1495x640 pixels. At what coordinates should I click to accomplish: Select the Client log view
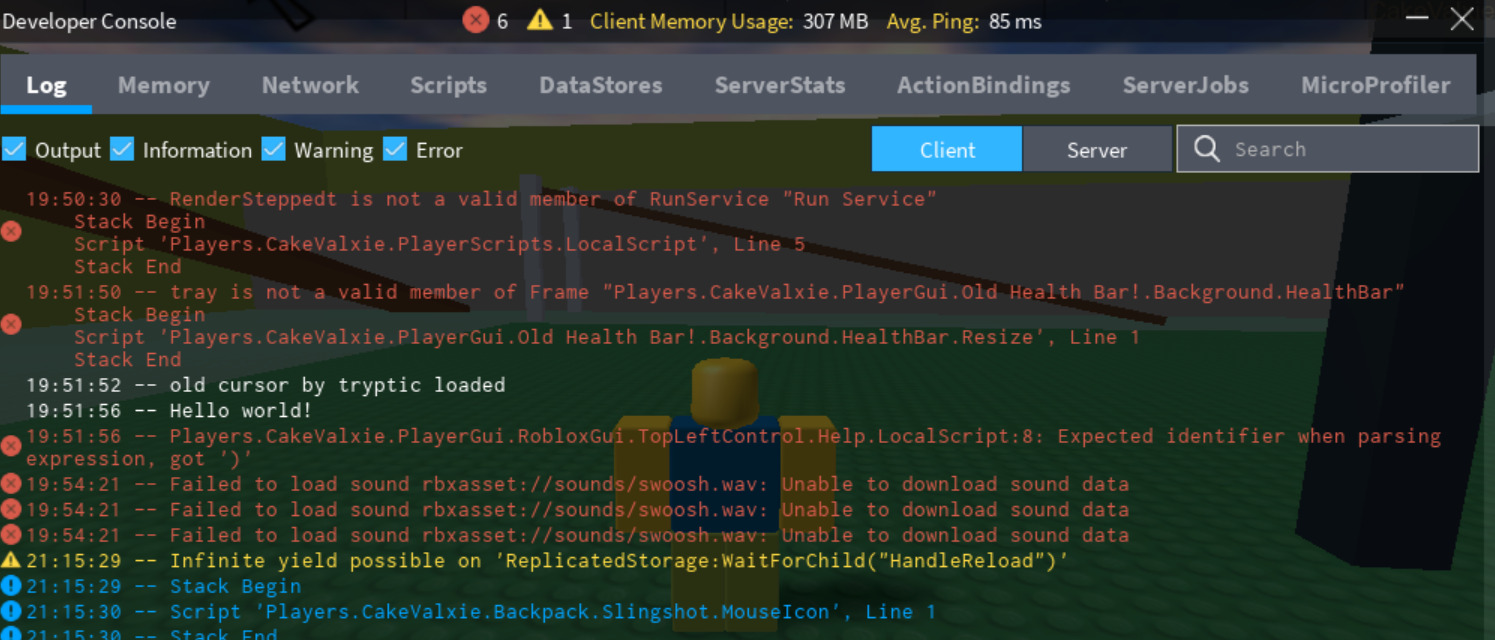point(946,148)
